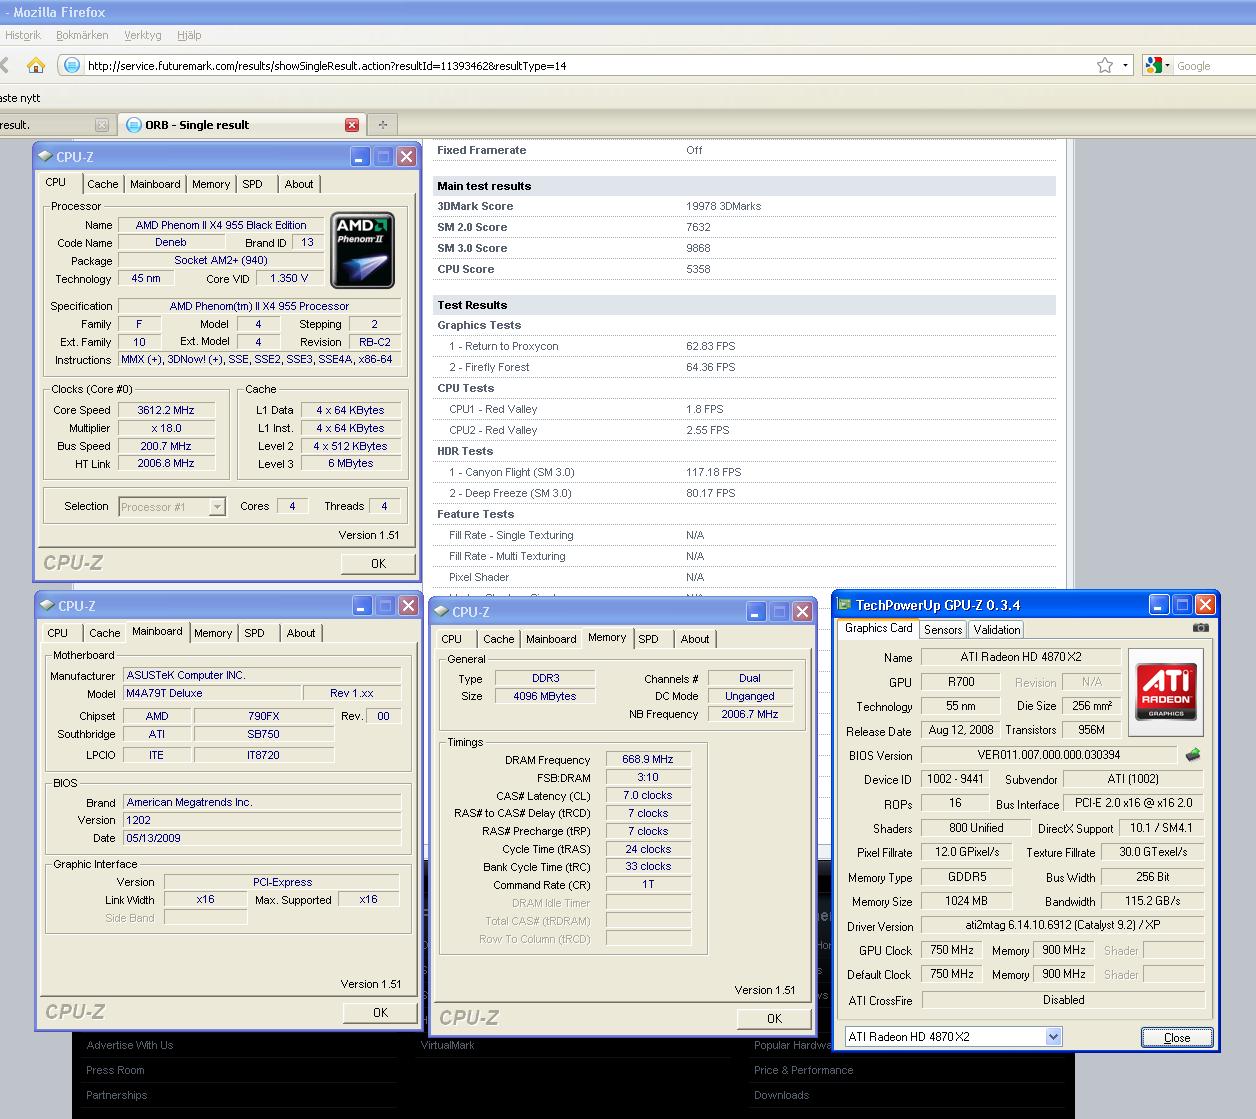Open the Bokmärken menu
The image size is (1256, 1119).
point(82,35)
